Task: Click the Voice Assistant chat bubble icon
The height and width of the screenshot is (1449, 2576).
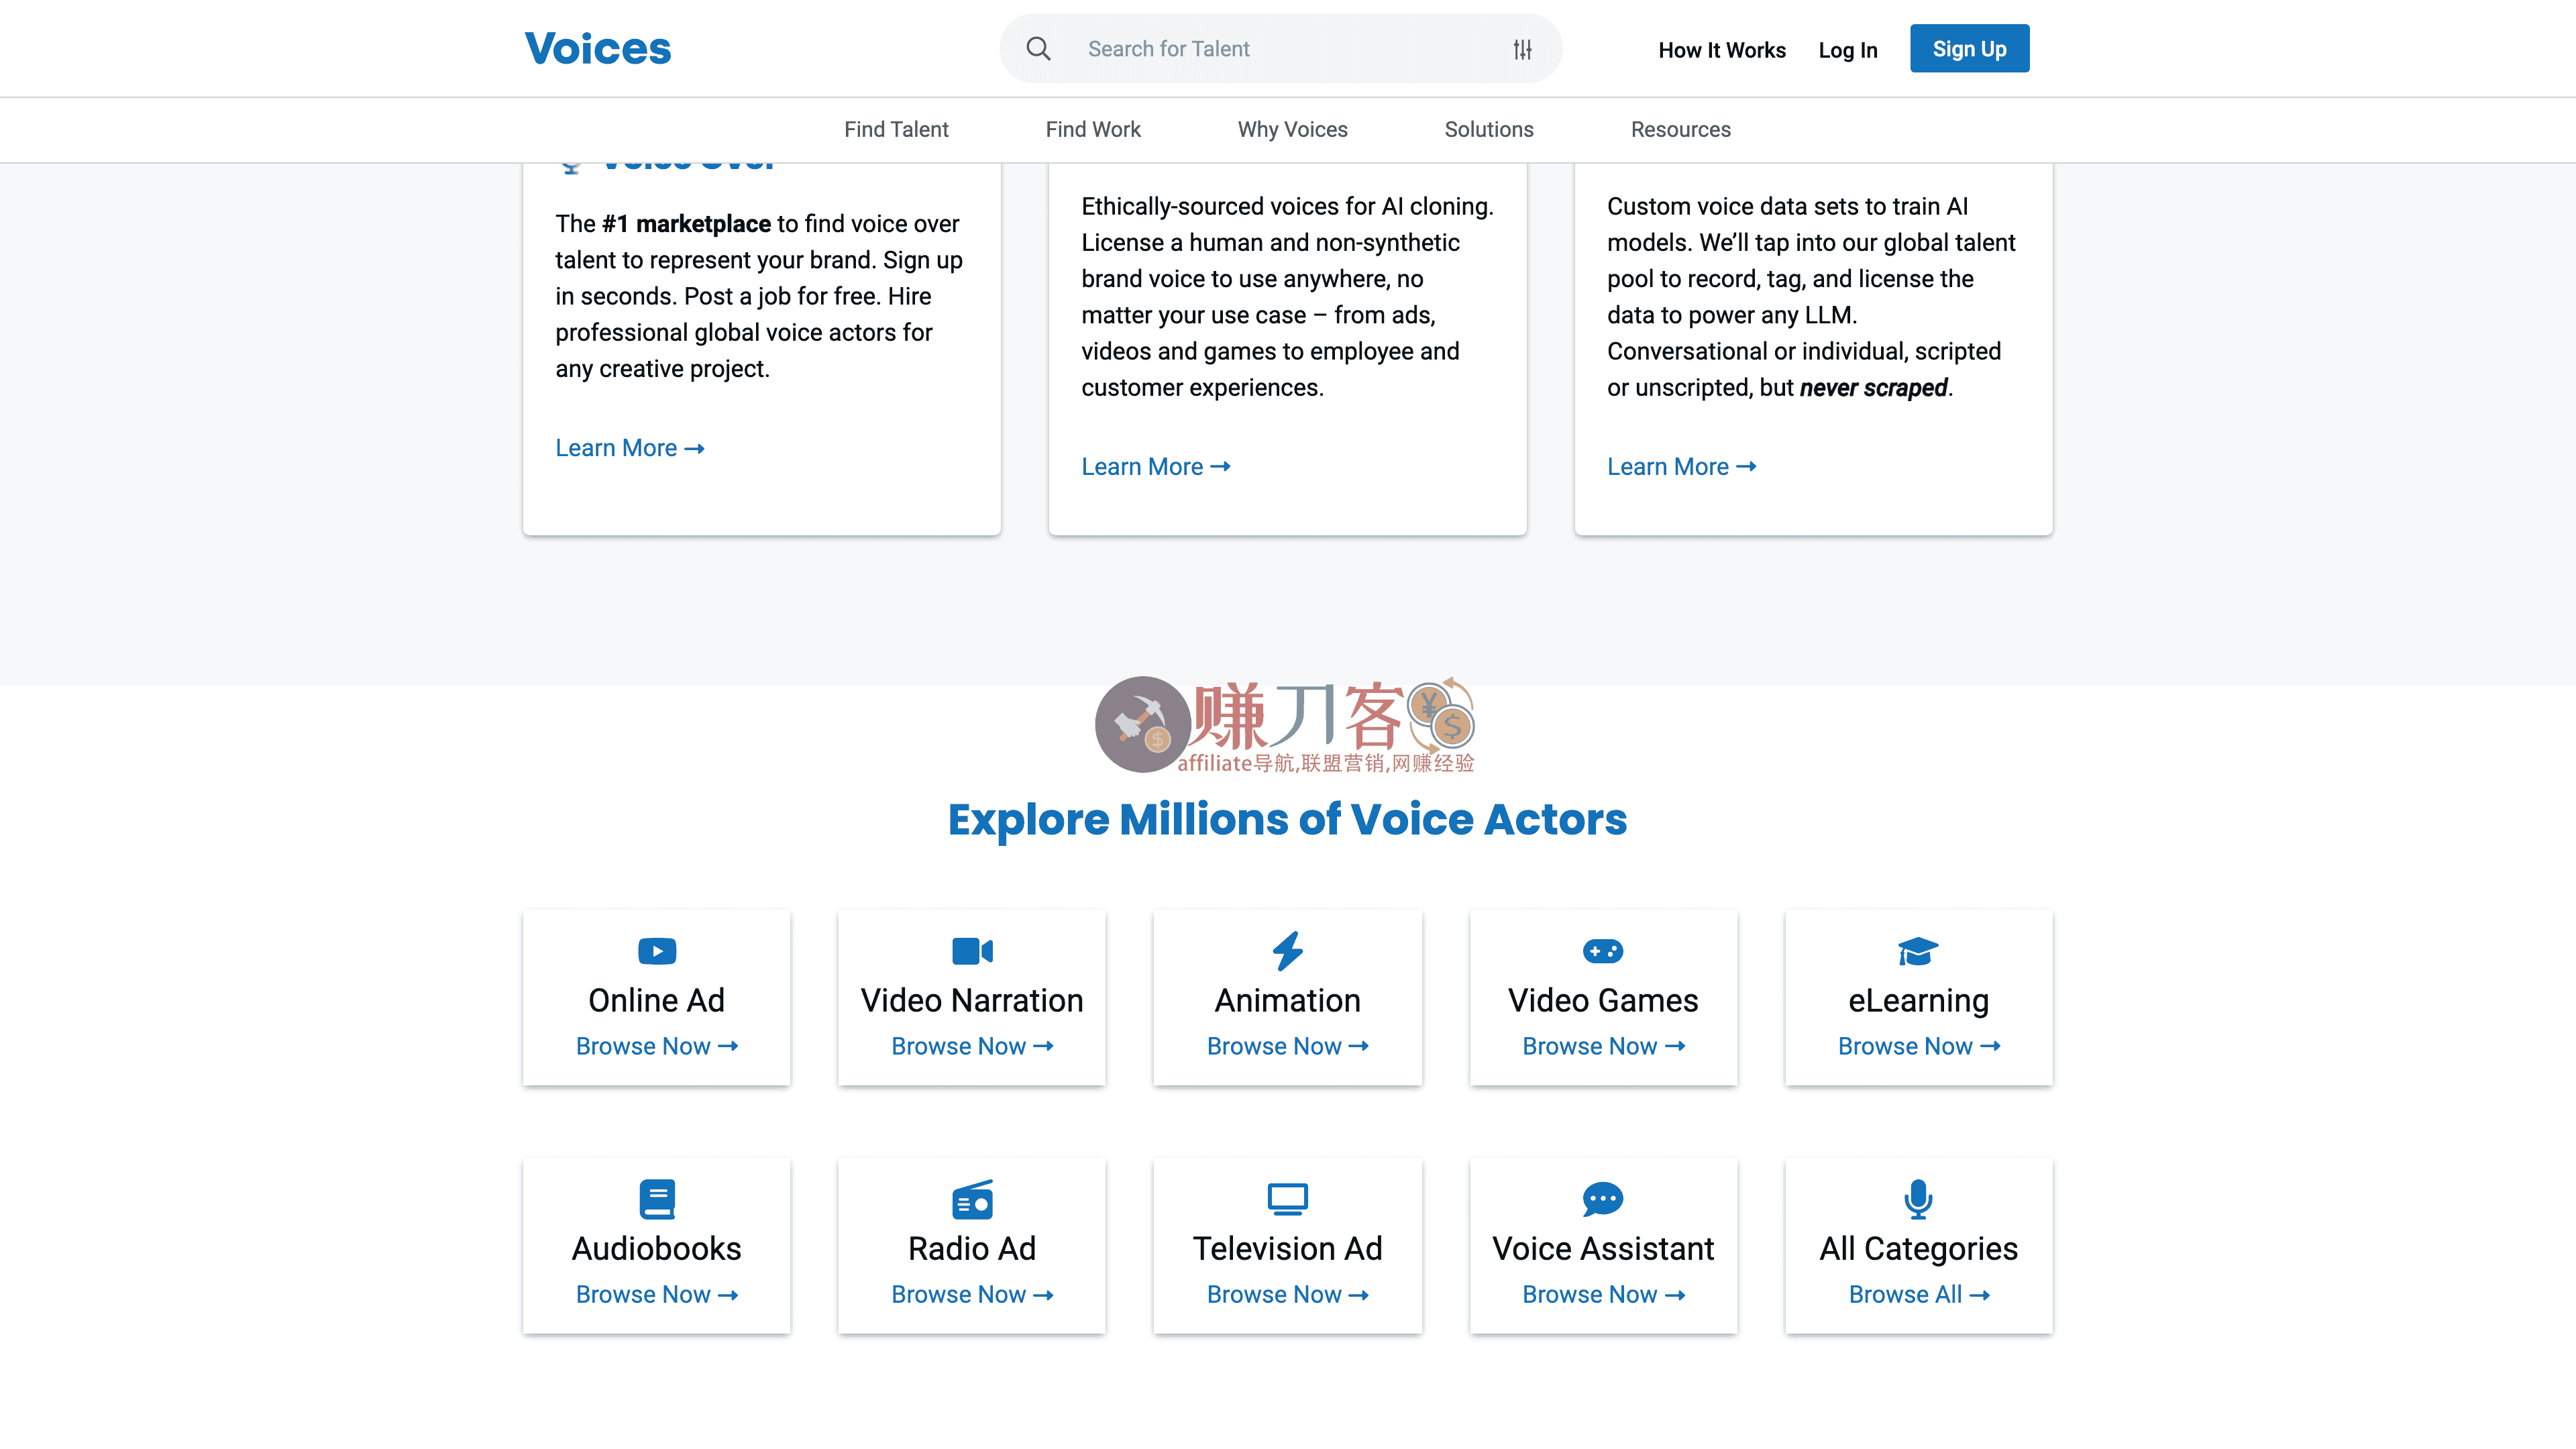Action: (1603, 1198)
